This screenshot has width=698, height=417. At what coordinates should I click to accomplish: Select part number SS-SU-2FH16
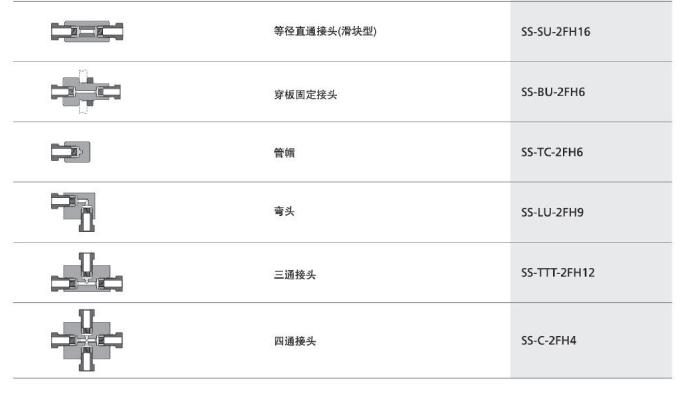click(x=556, y=32)
